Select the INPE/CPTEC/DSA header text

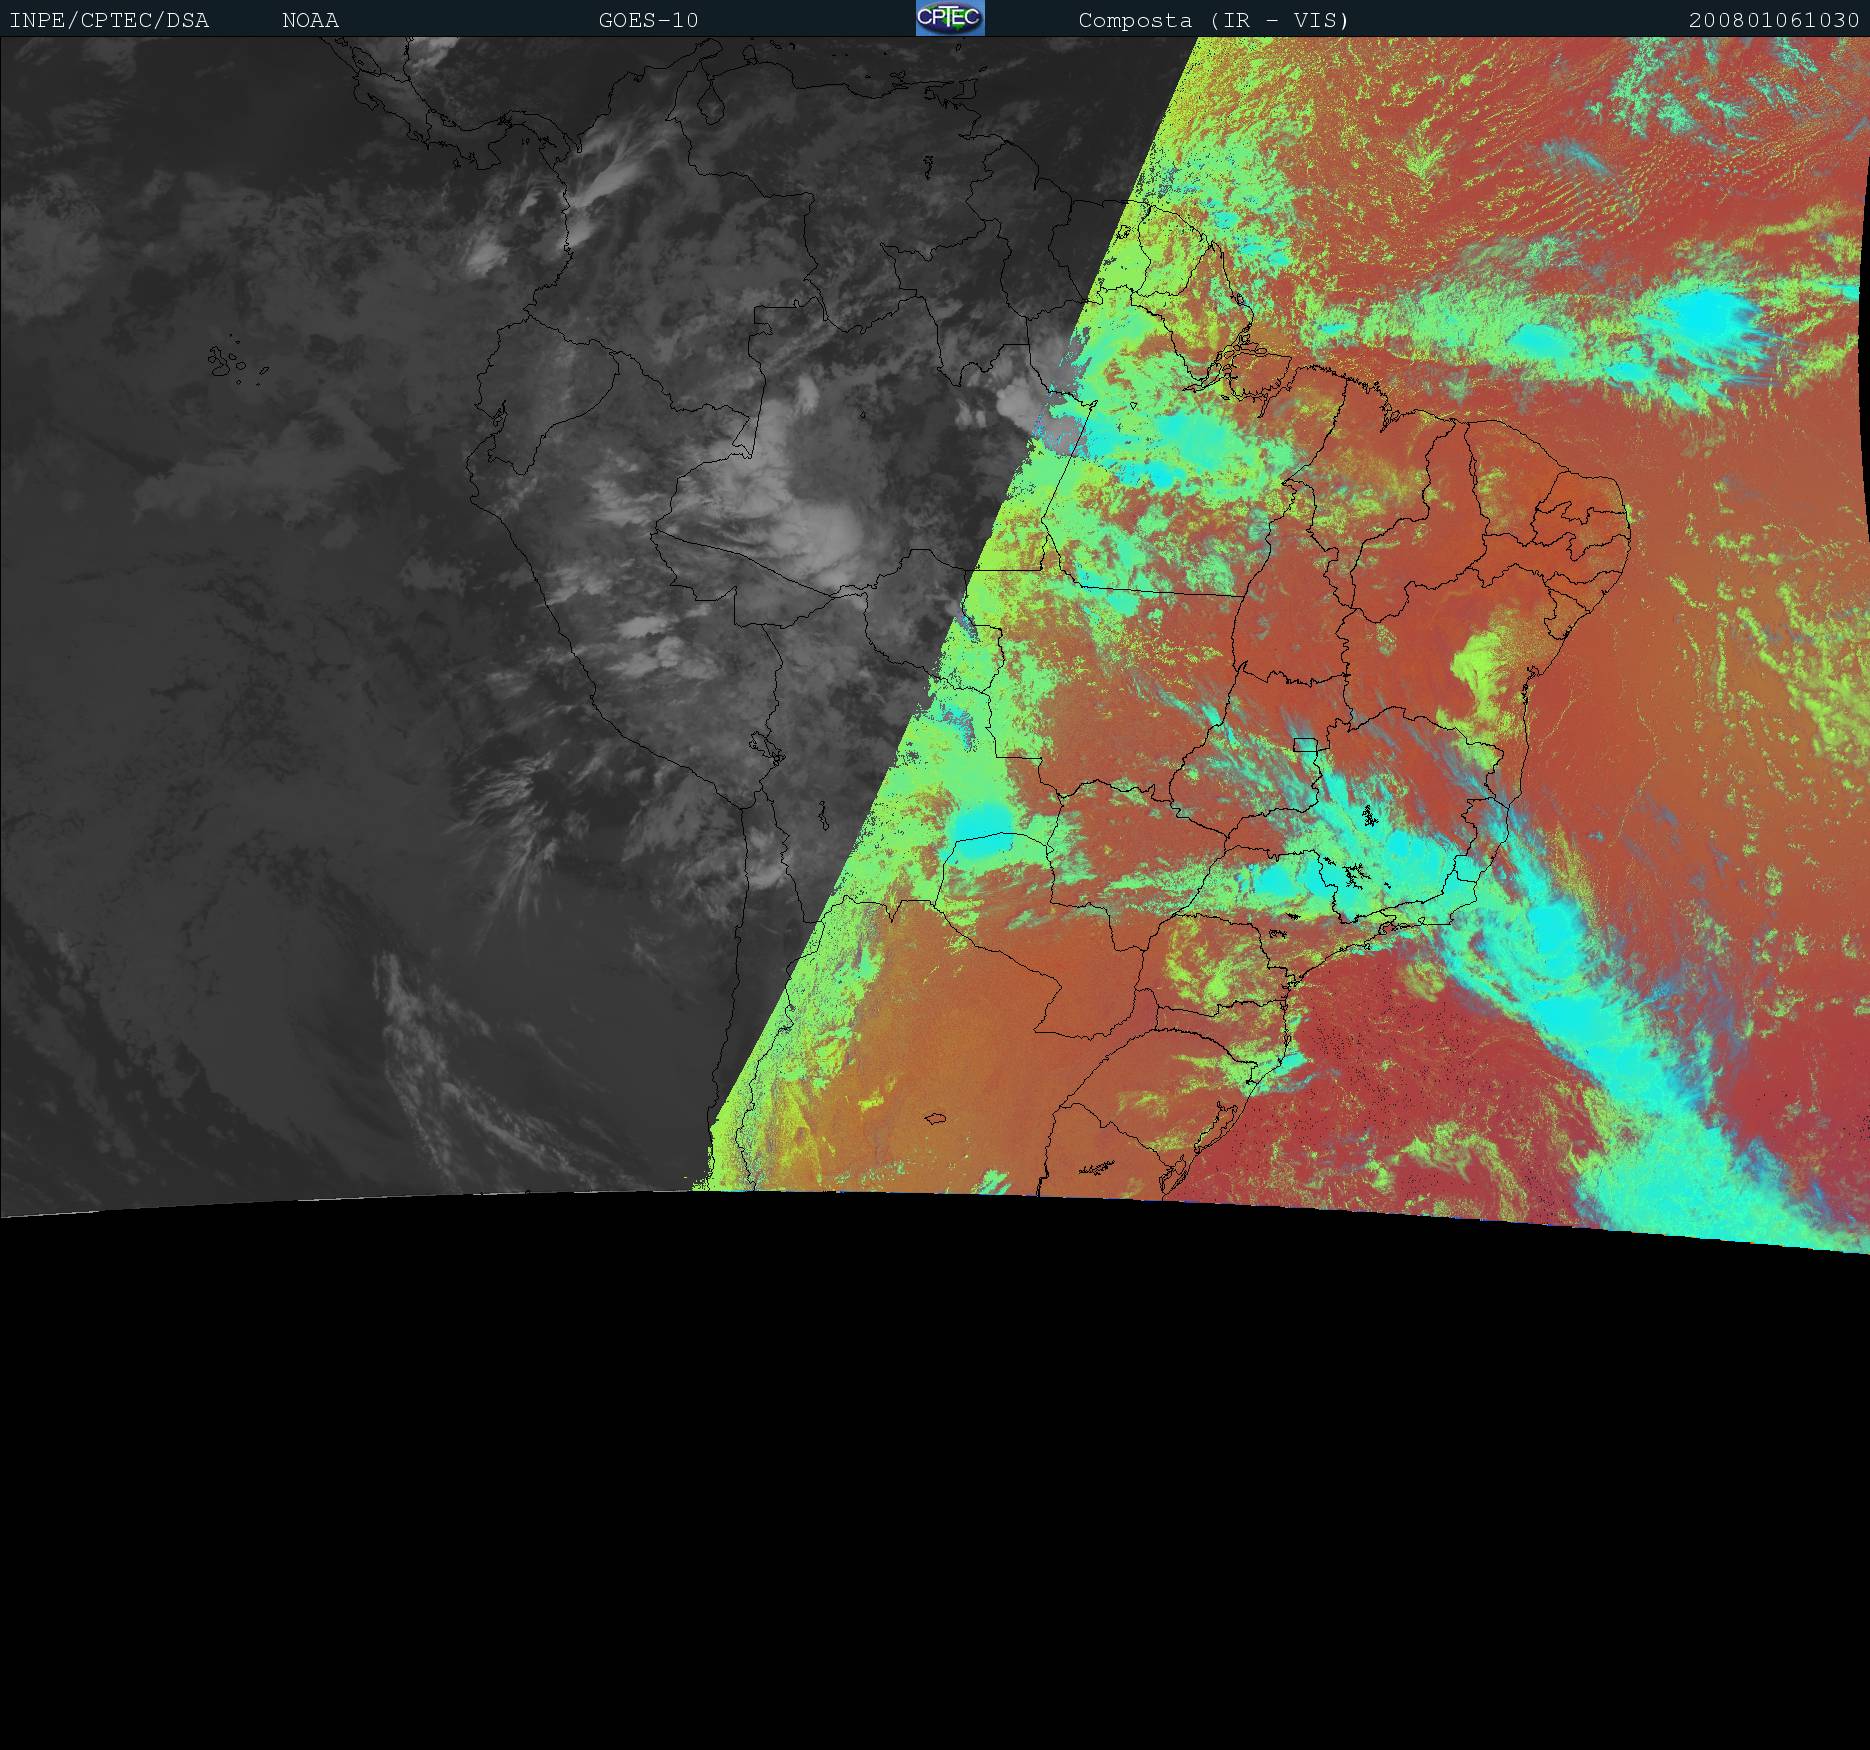click(x=109, y=20)
